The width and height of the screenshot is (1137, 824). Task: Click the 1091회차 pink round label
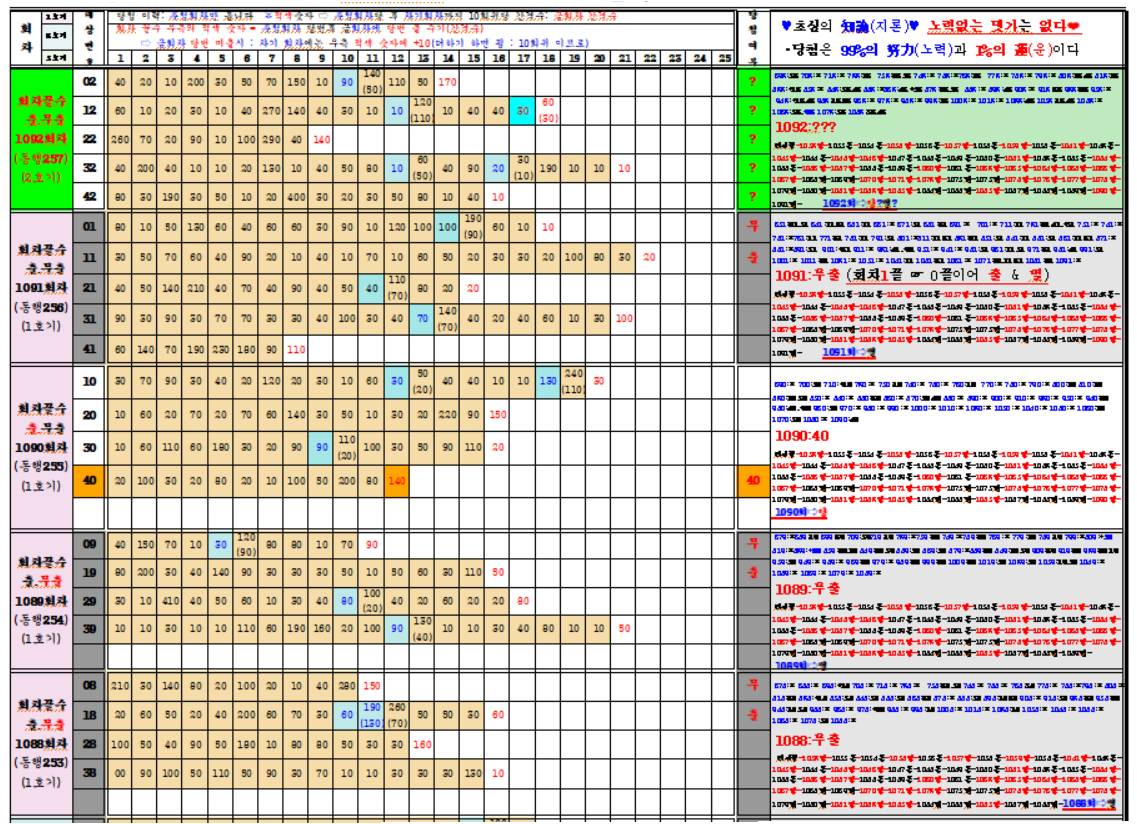tap(40, 287)
